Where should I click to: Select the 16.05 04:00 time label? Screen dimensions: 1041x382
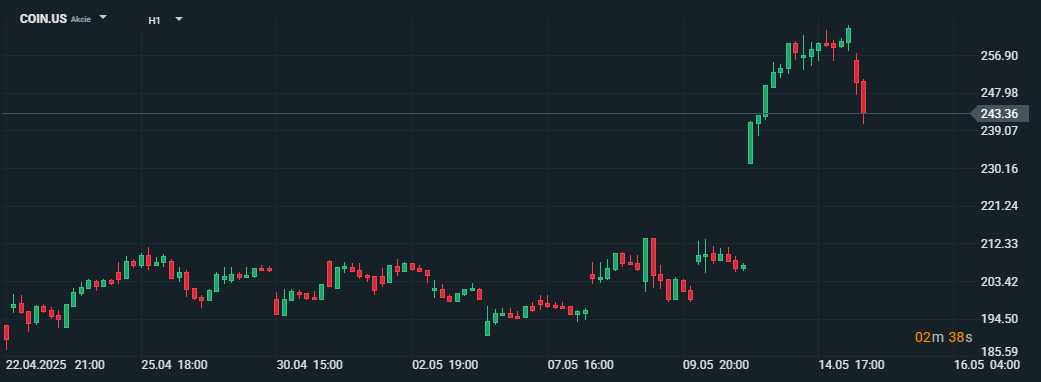coord(987,365)
